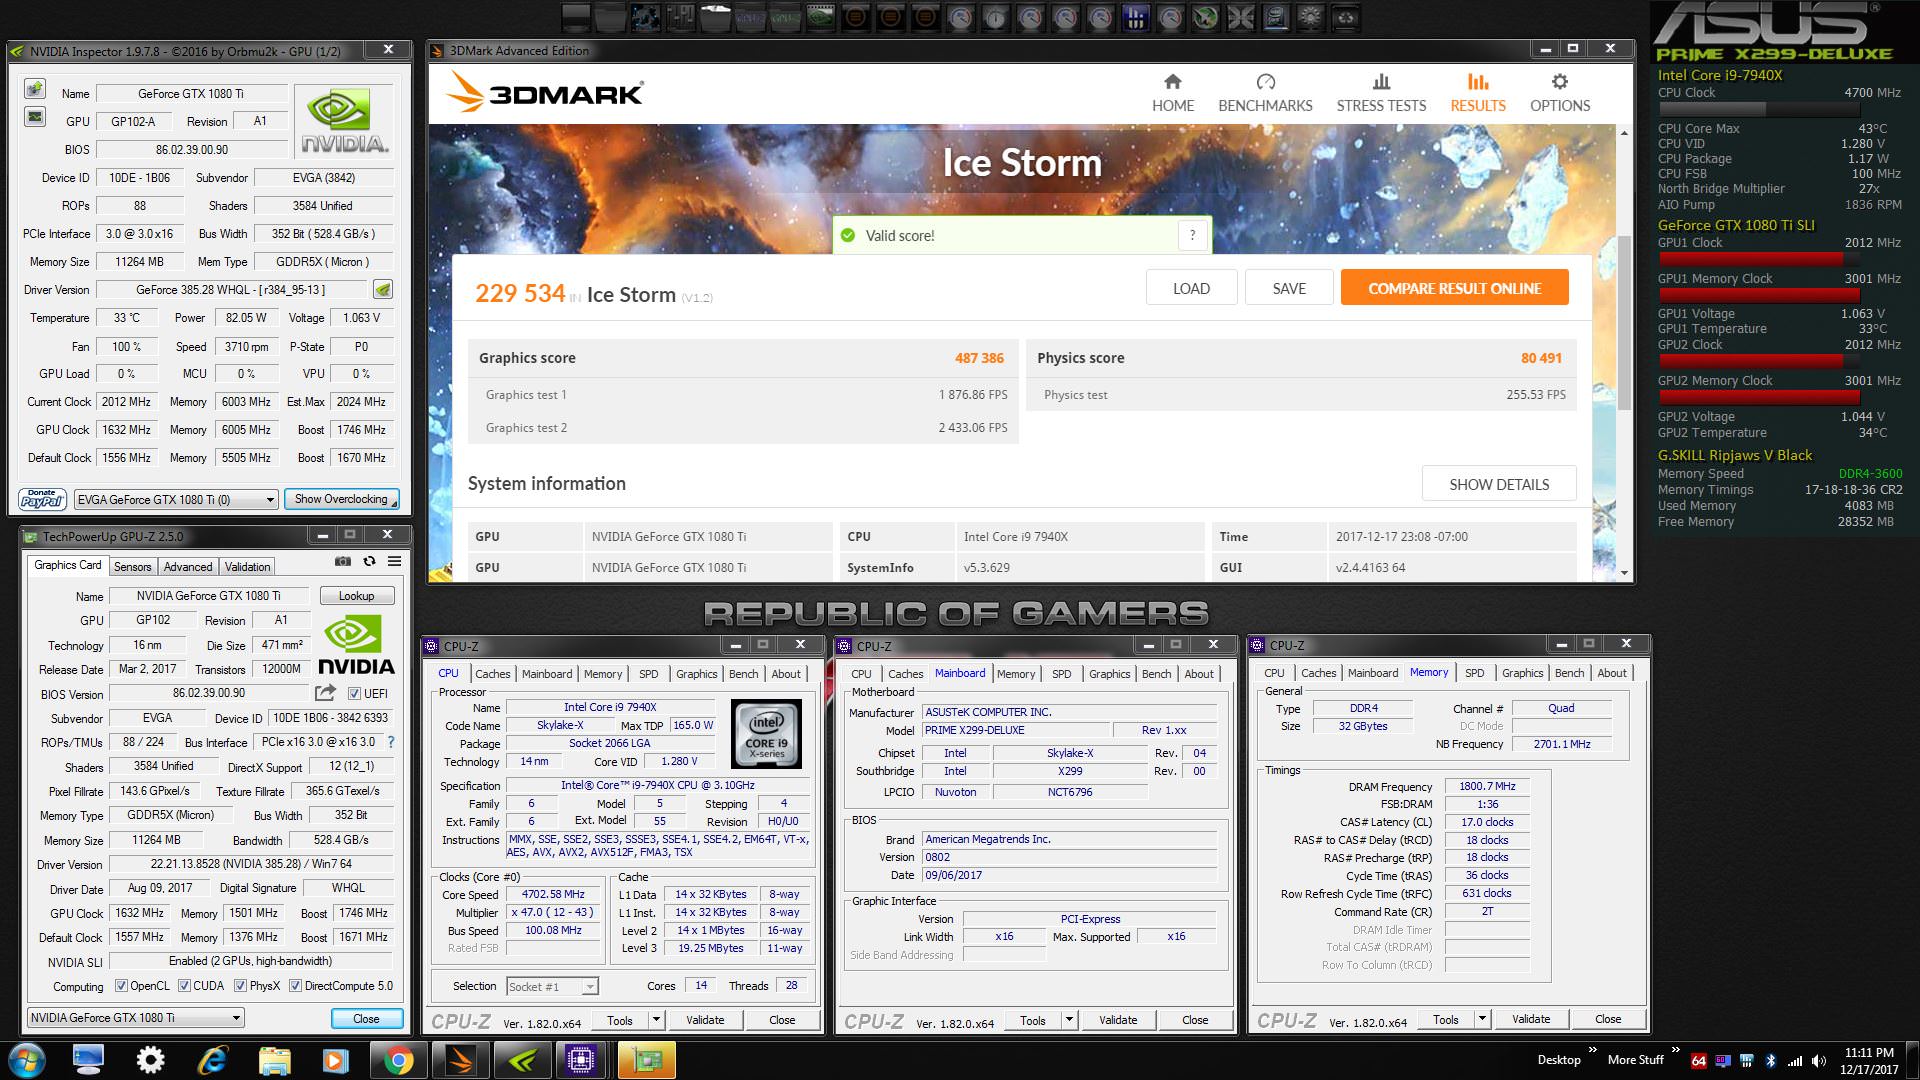Open Caches tab in left CPU-Z window
The image size is (1920, 1080).
492,674
